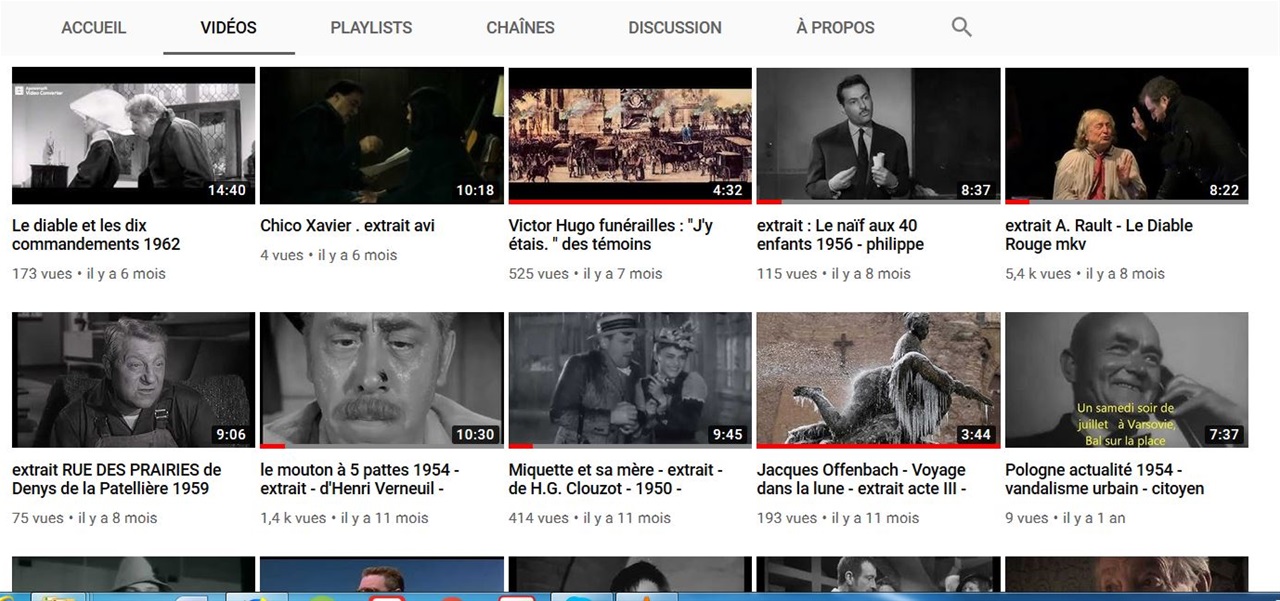This screenshot has width=1280, height=601.
Task: Click the channel search magnifier icon
Action: (x=961, y=28)
